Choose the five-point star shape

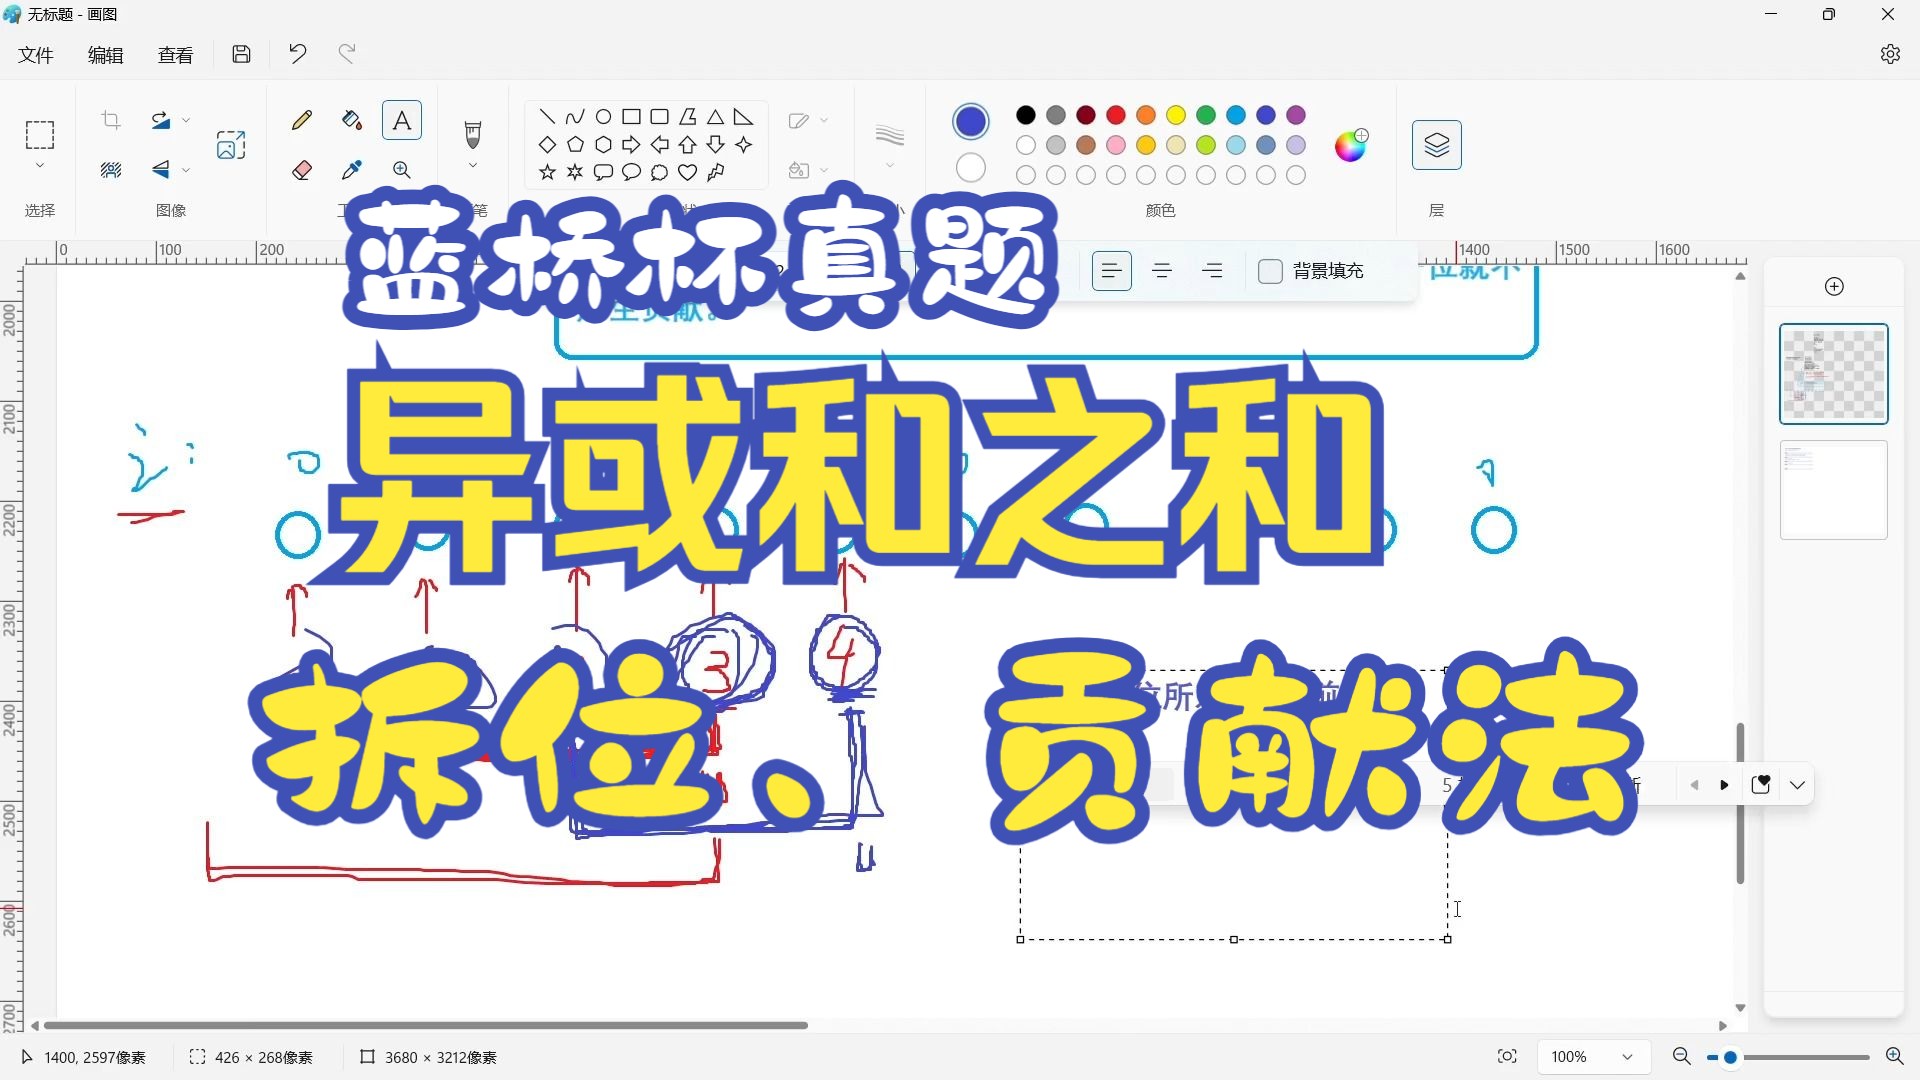(x=547, y=173)
